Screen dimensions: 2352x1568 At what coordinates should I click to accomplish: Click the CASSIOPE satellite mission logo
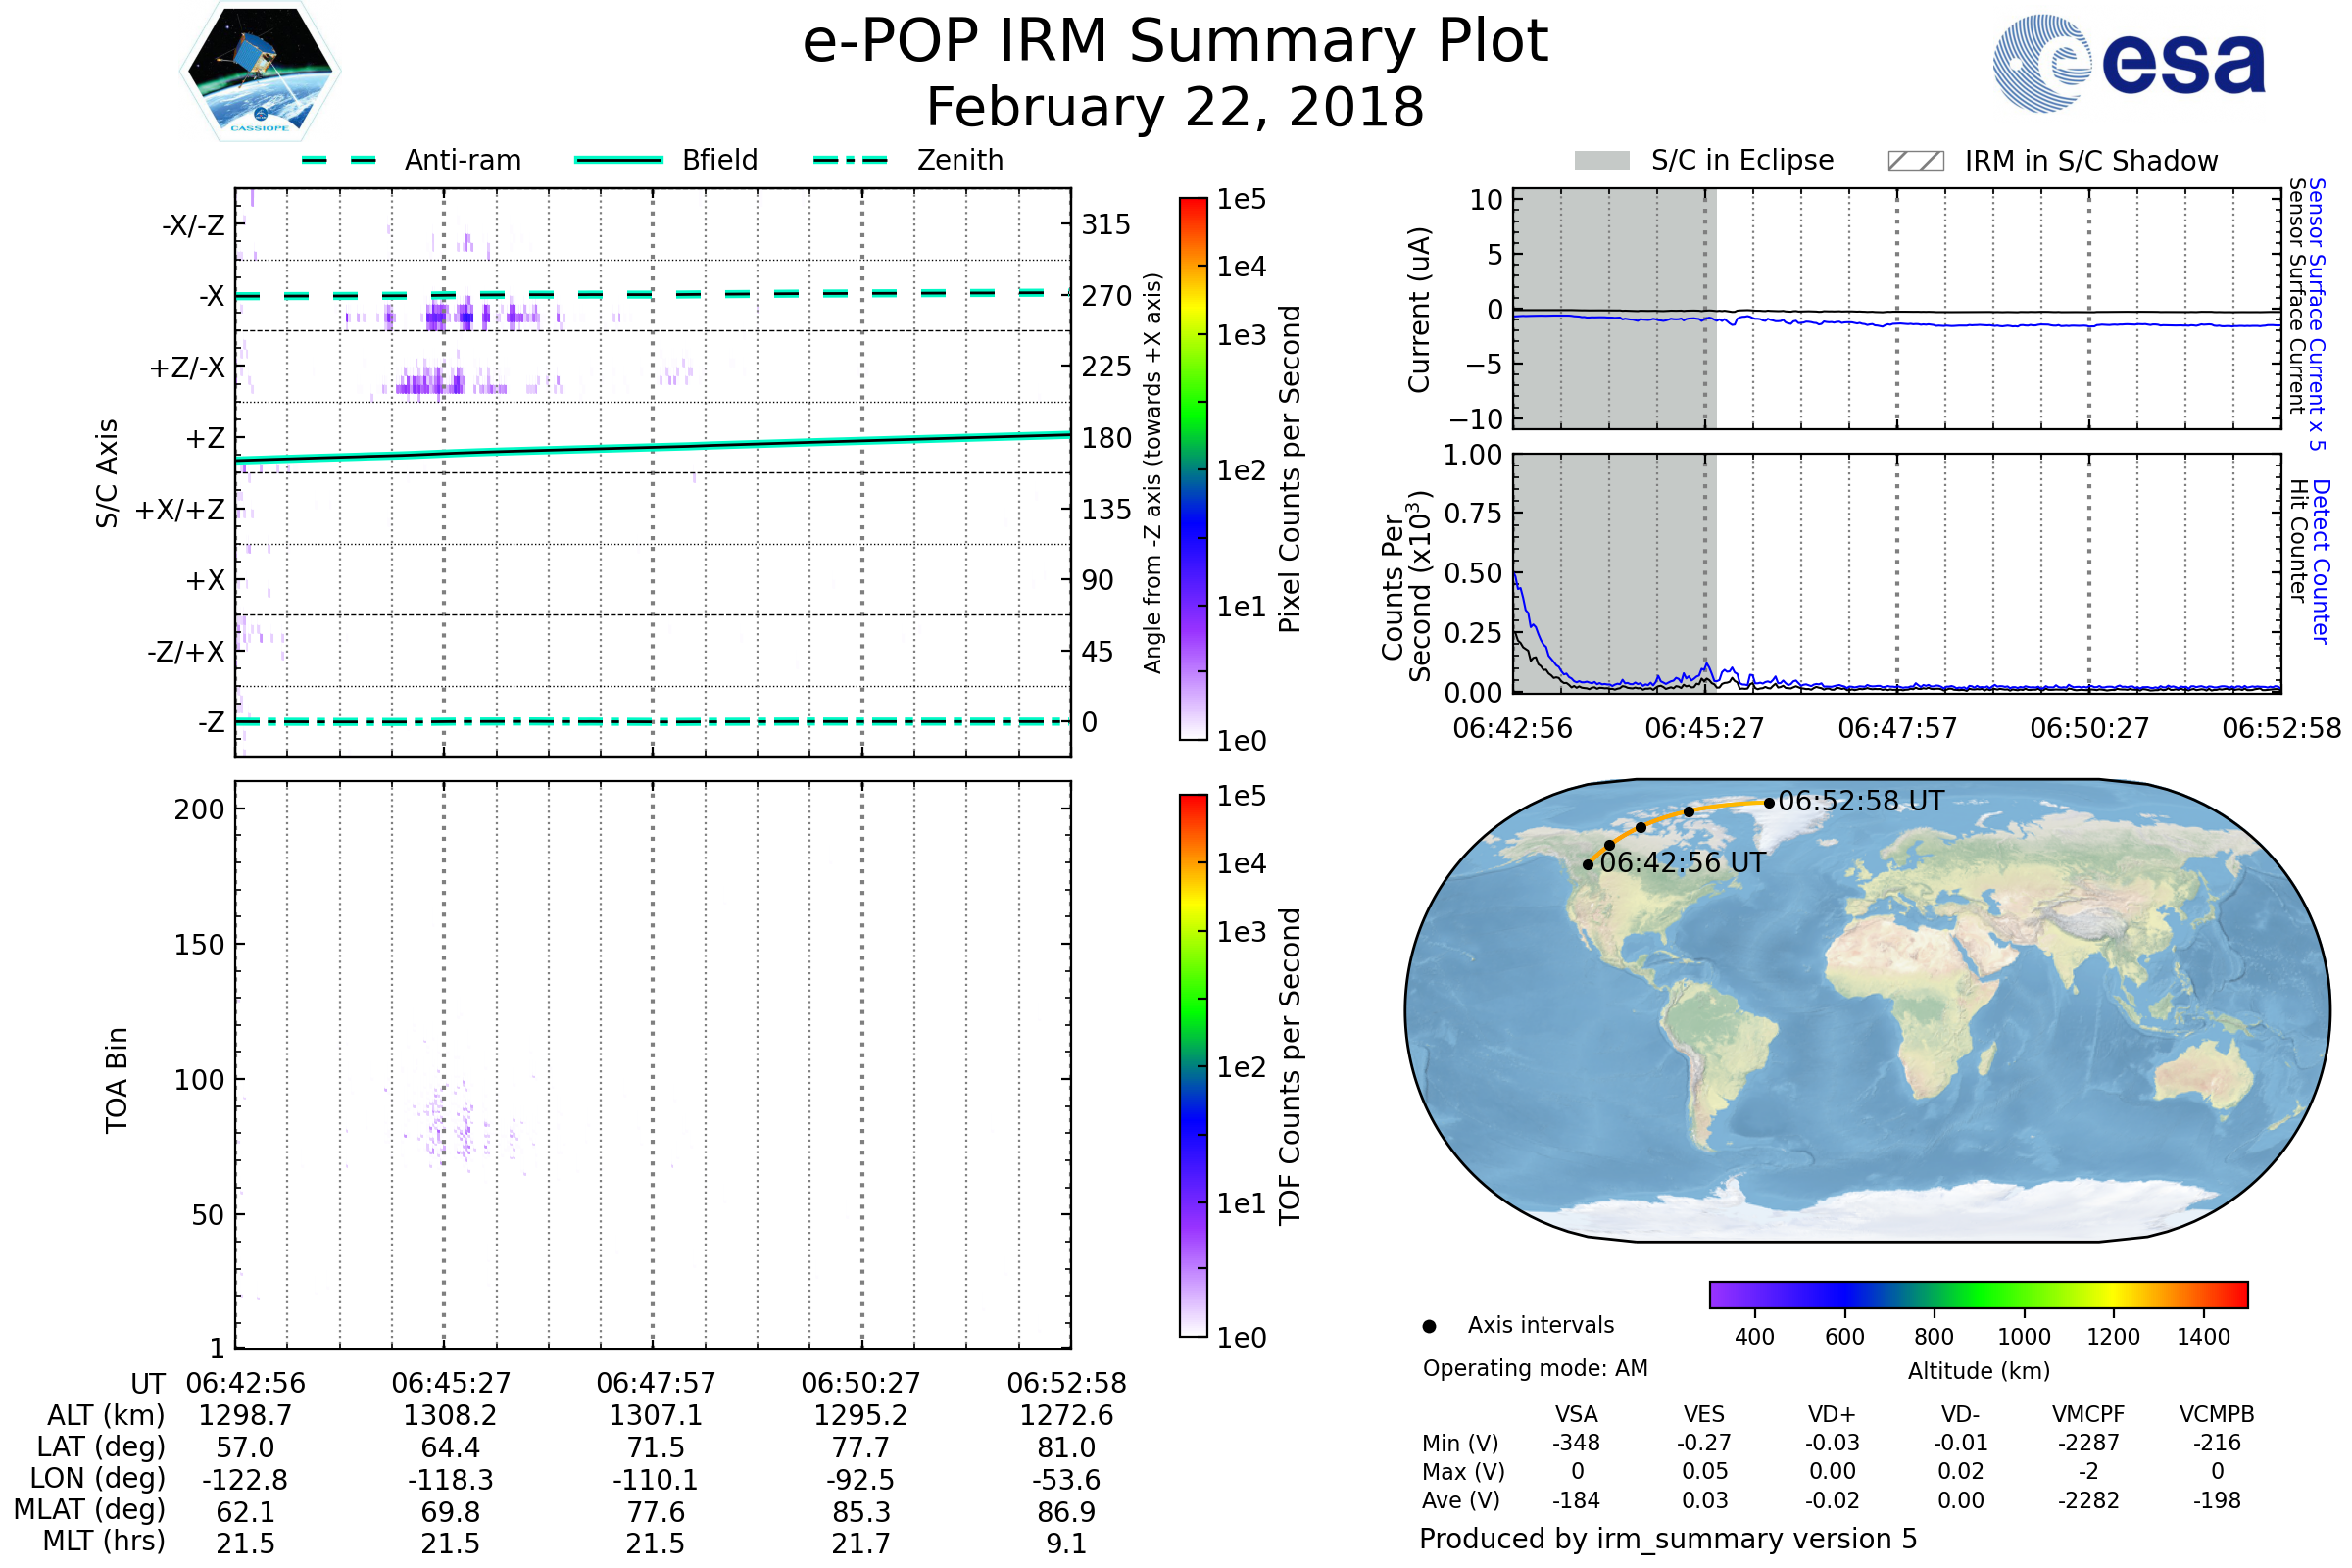[260, 72]
